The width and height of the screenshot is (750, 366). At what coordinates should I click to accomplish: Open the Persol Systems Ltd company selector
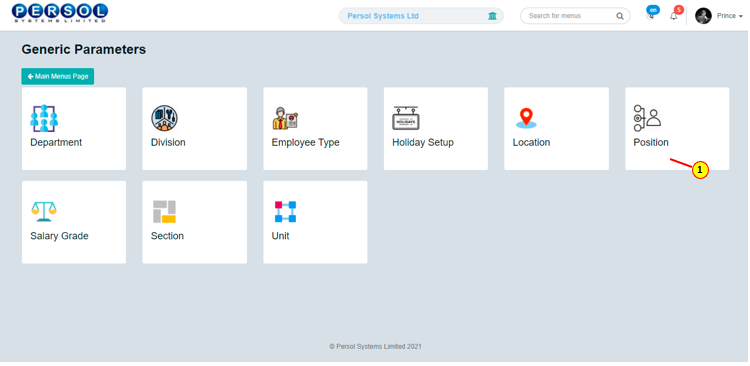coord(421,16)
